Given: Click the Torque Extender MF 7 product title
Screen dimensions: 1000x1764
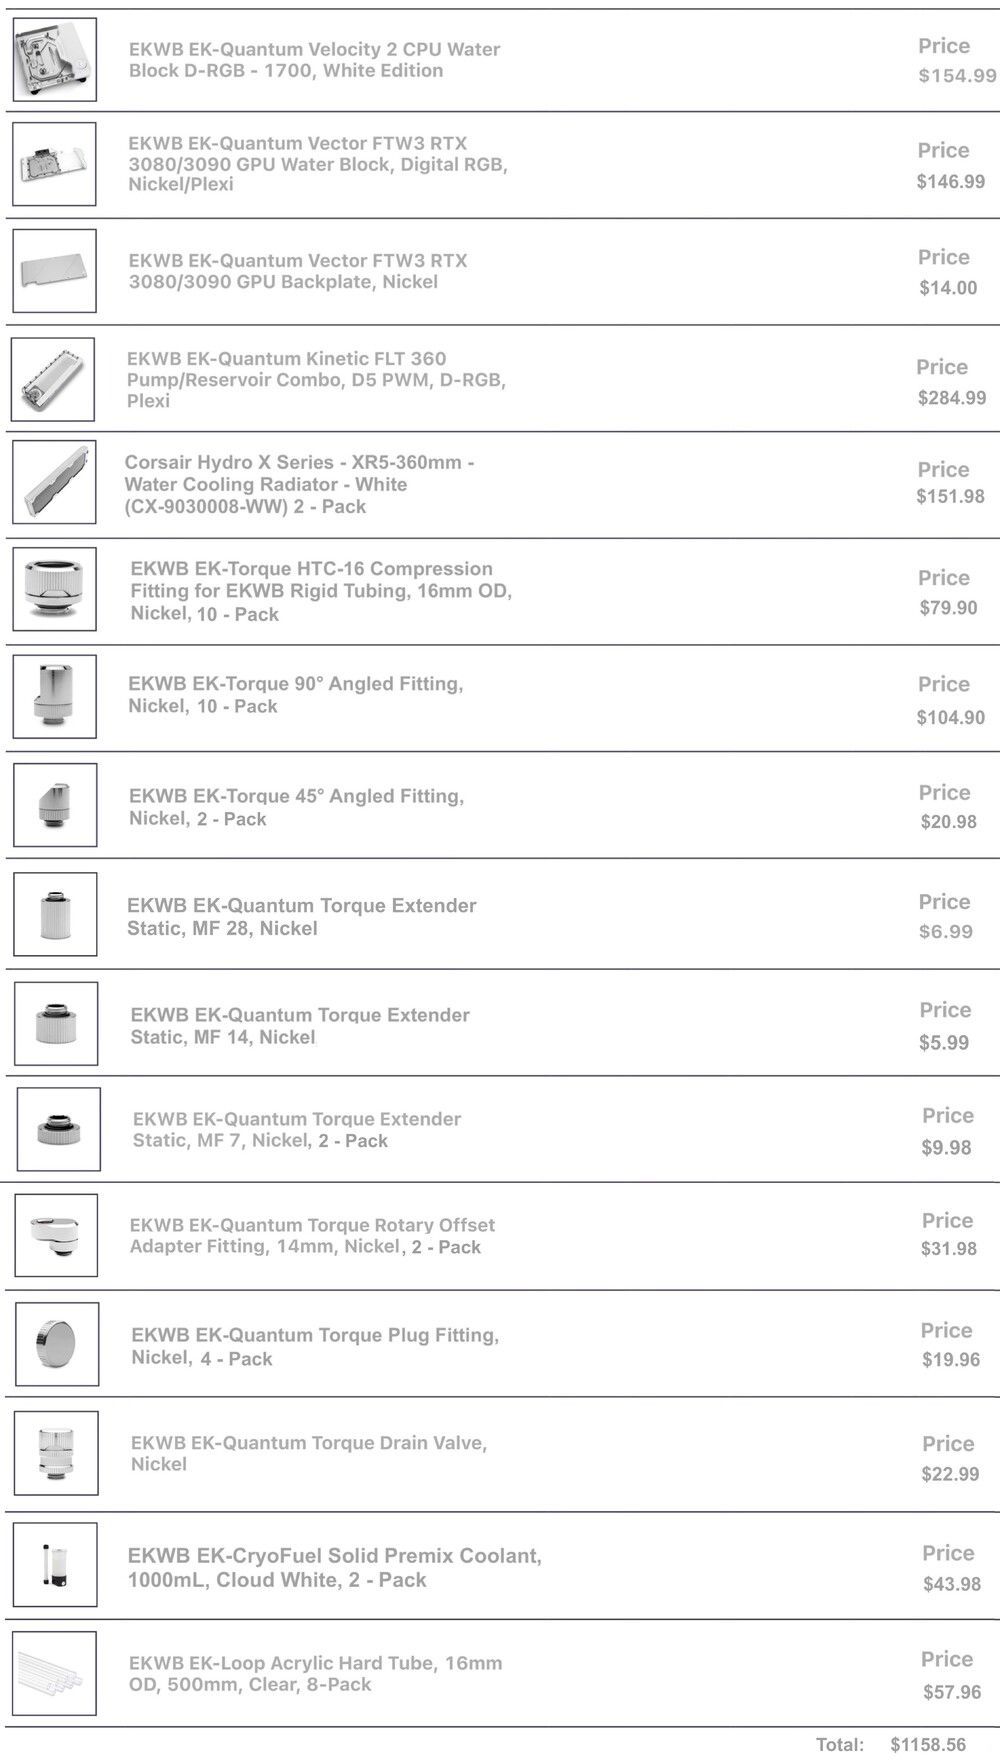Looking at the screenshot, I should pyautogui.click(x=296, y=1129).
